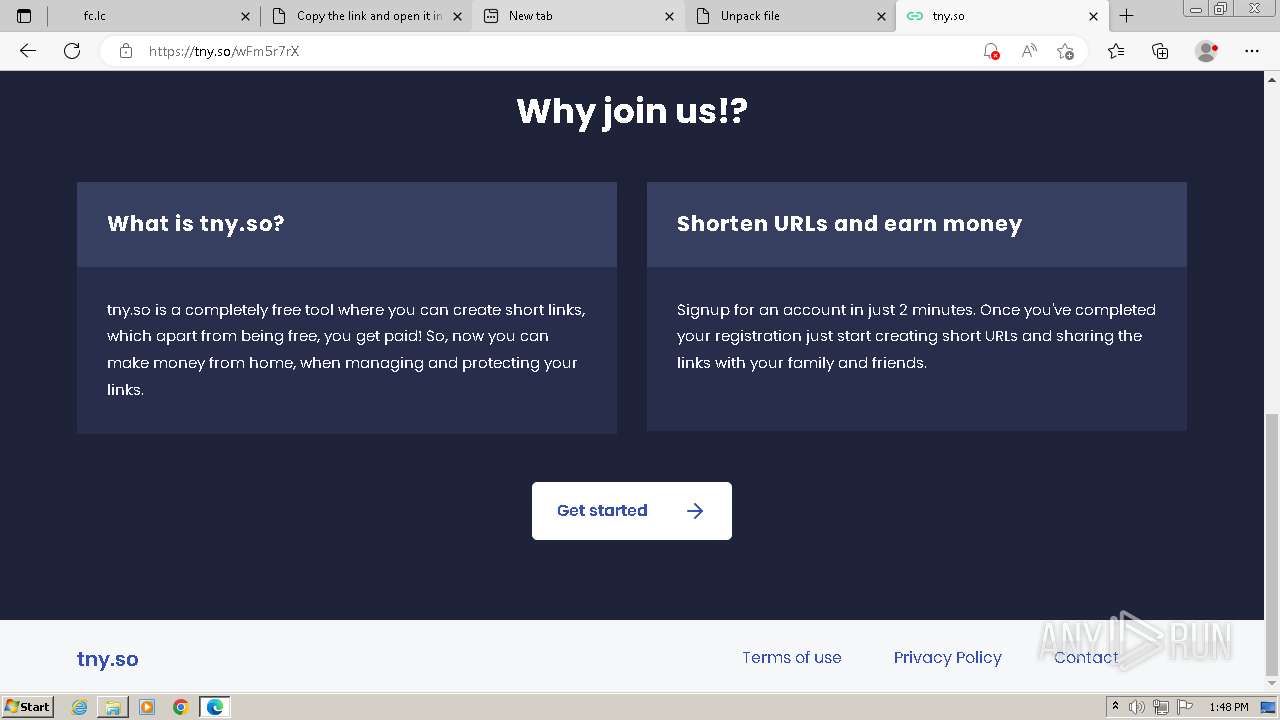Close the Unpack file tab

tap(882, 16)
